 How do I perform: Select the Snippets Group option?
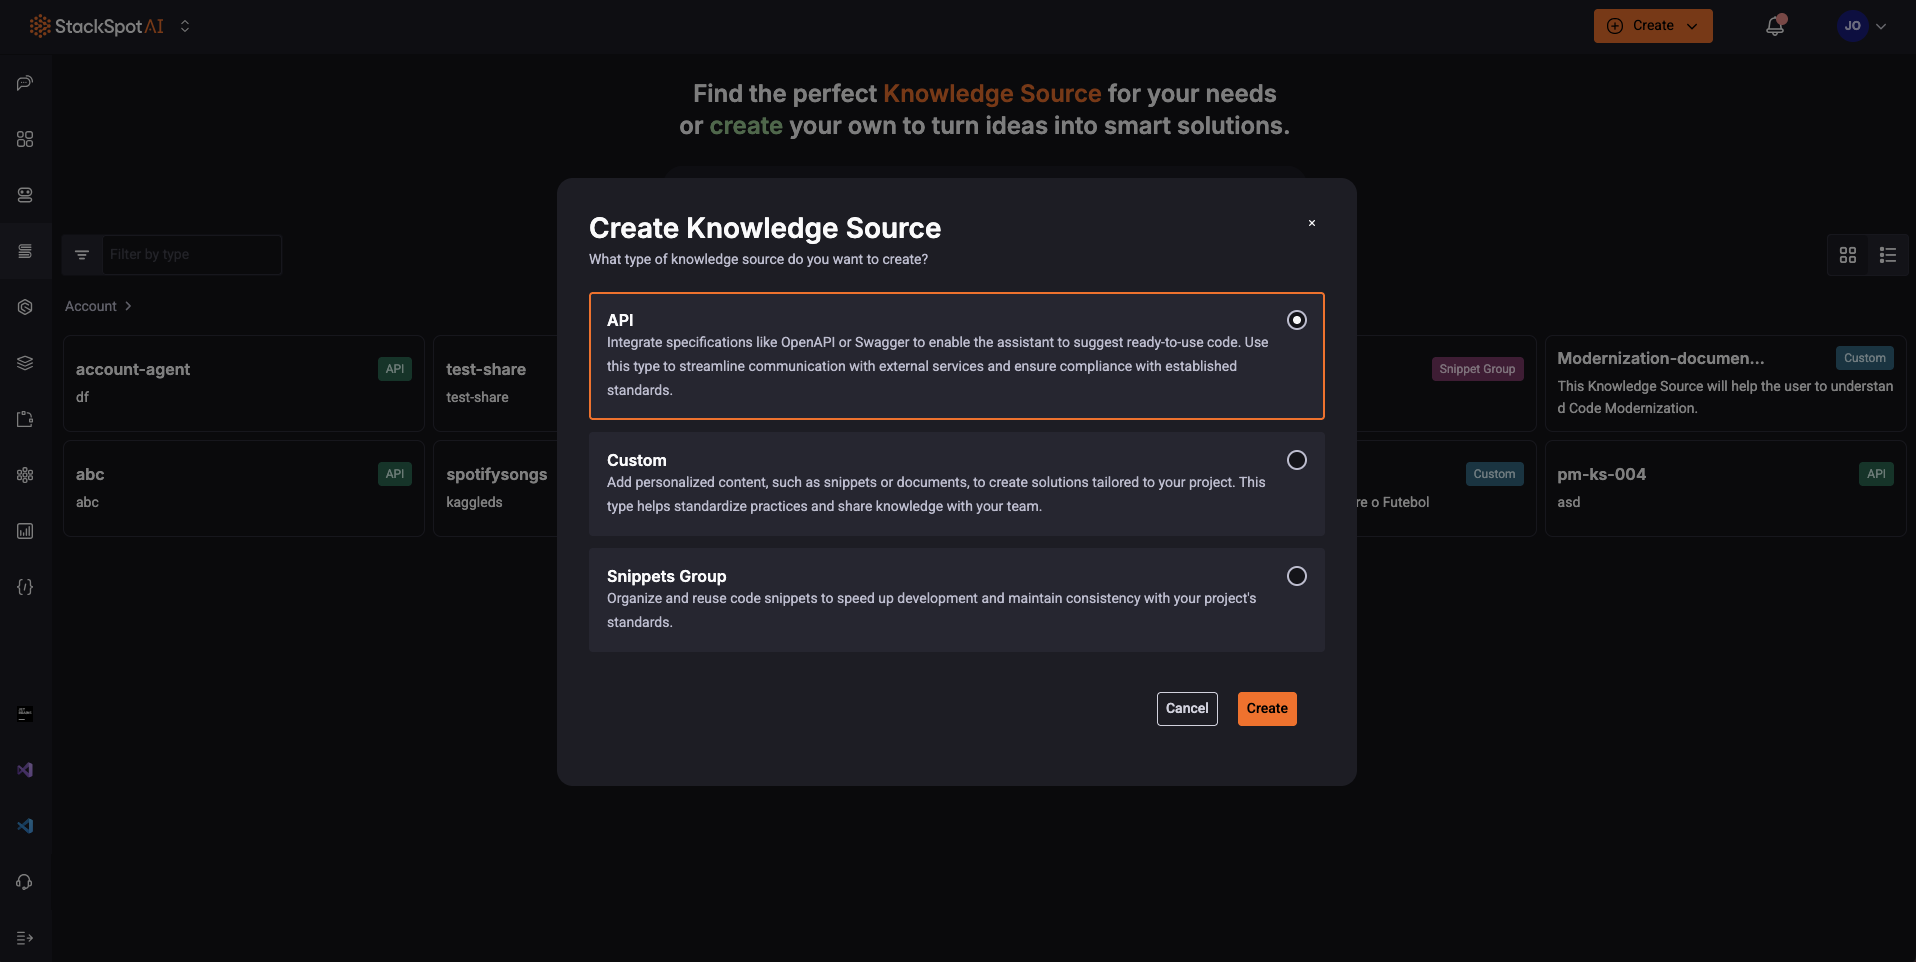(x=1296, y=576)
